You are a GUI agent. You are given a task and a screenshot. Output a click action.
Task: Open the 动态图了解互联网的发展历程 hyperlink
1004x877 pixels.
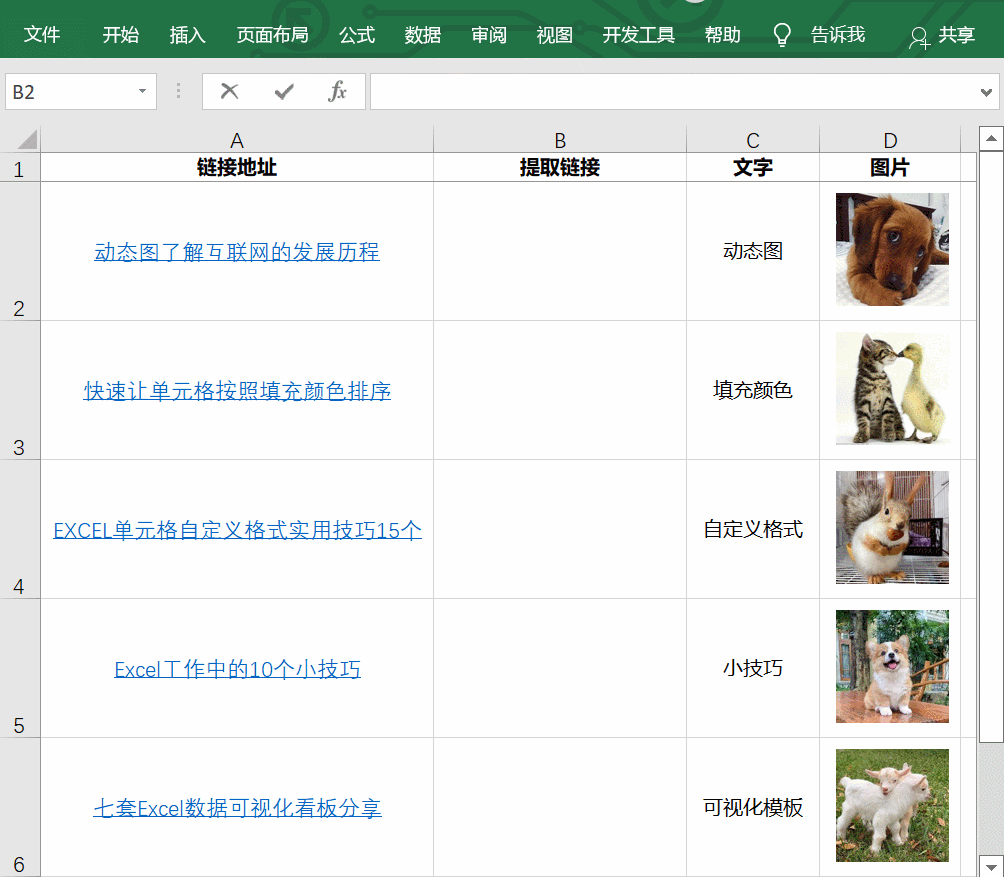click(x=236, y=252)
